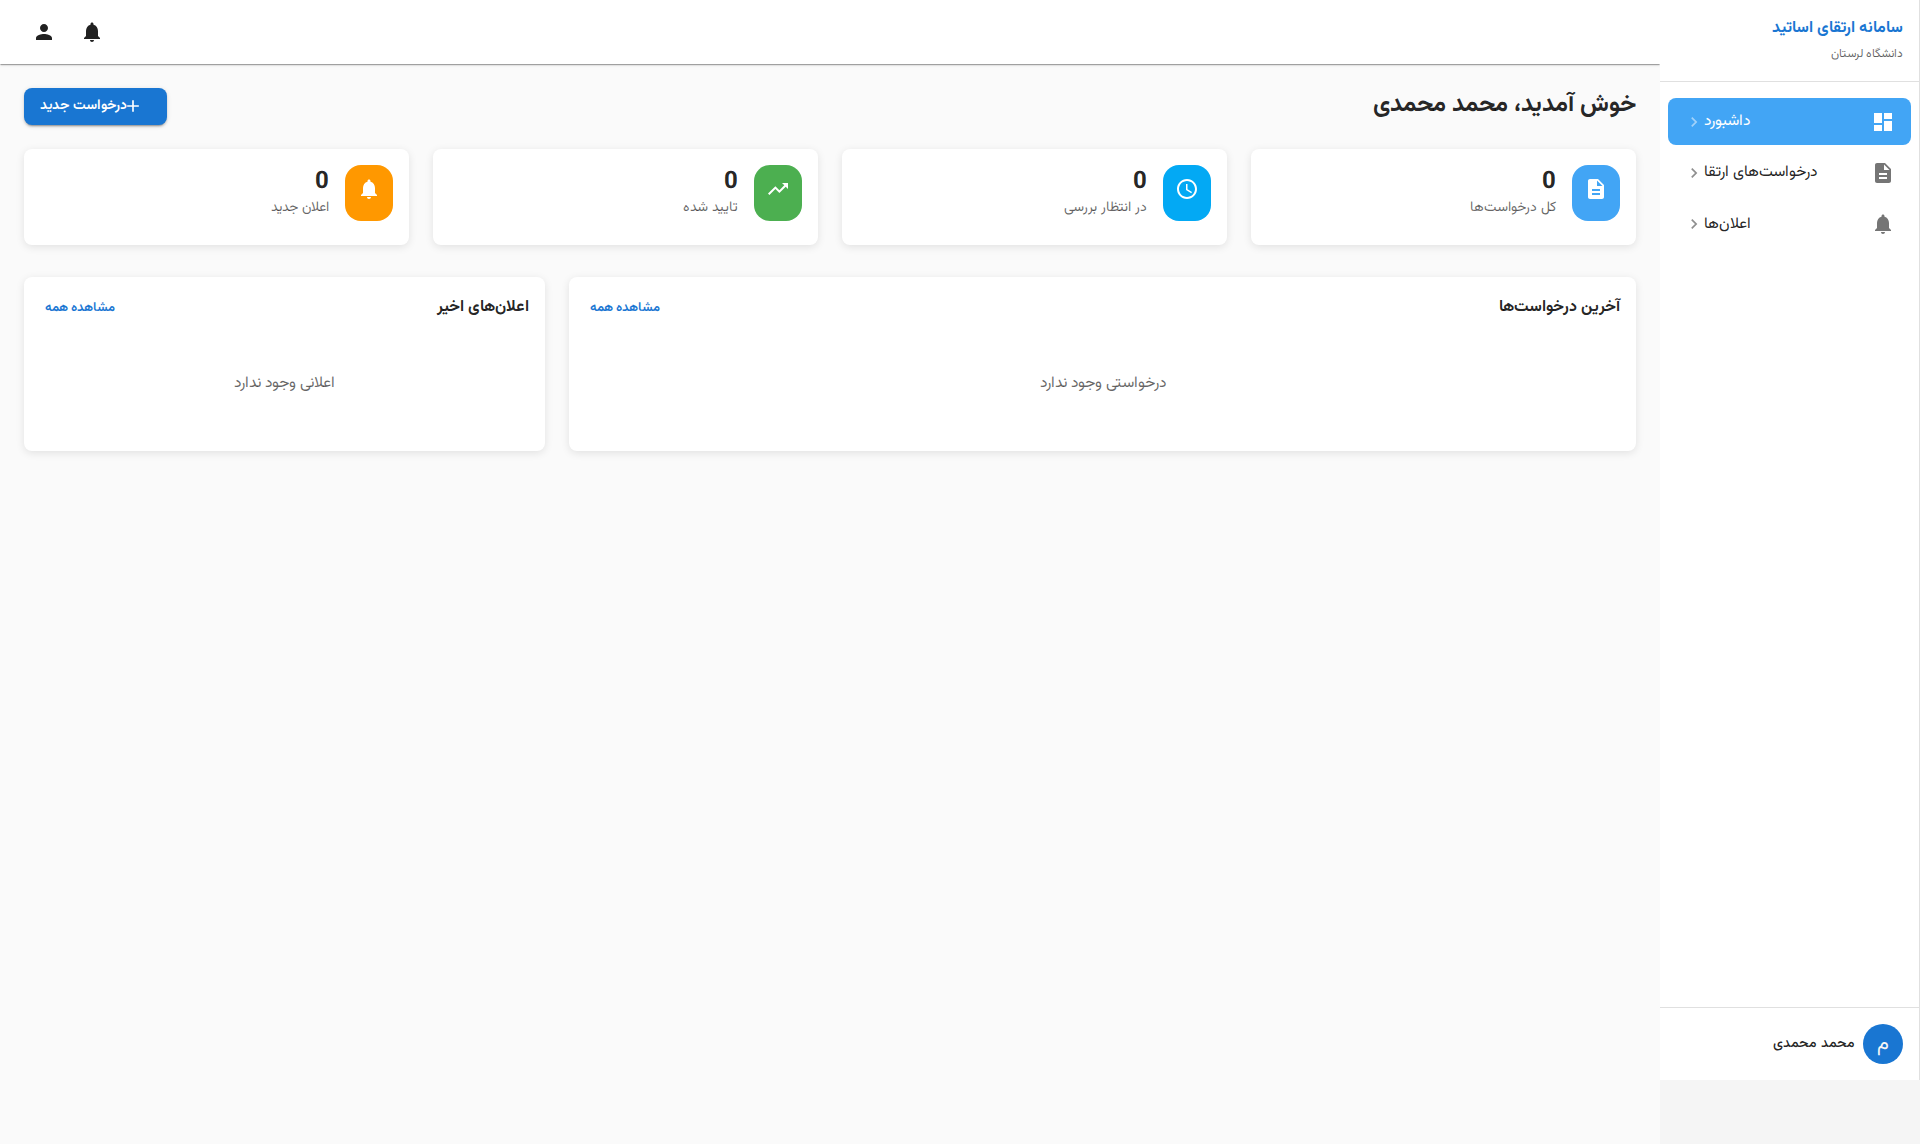
Task: Expand the chevron next to اعلان‌ها
Action: pos(1694,224)
